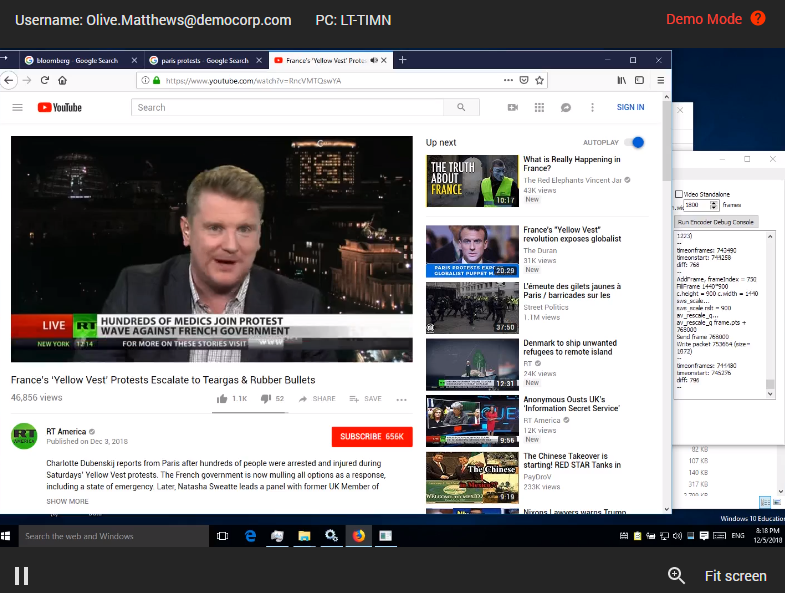Go forward in Firefox
The width and height of the screenshot is (785, 593).
point(27,80)
